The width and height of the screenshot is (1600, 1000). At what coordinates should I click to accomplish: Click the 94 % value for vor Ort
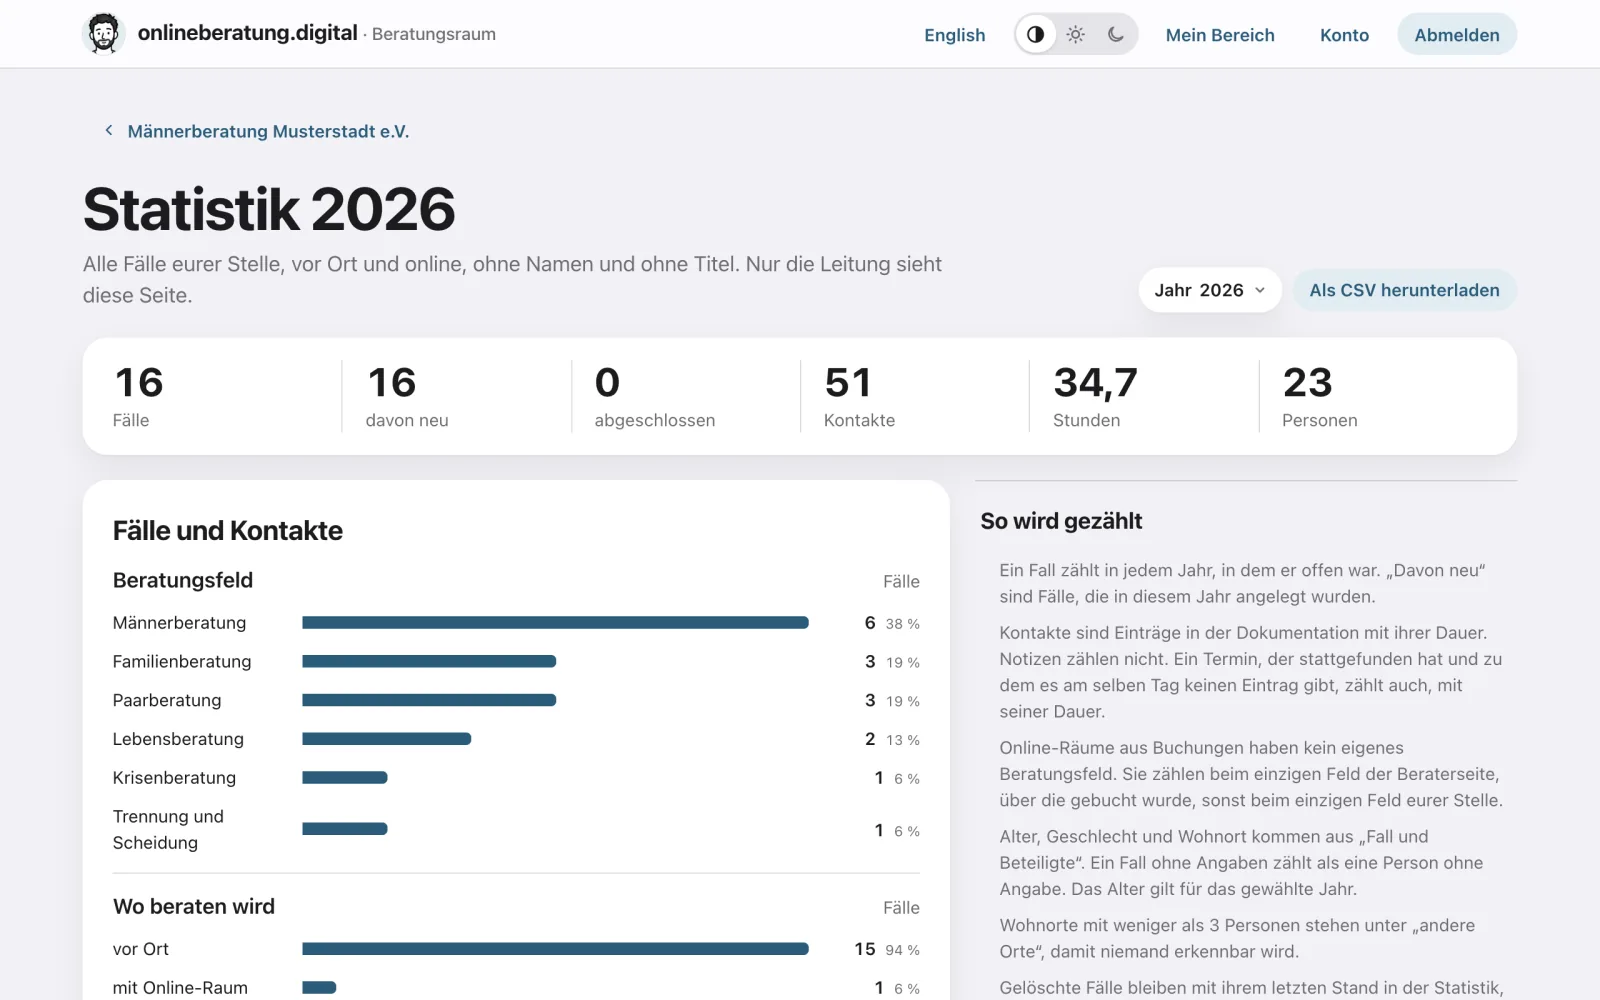902,950
